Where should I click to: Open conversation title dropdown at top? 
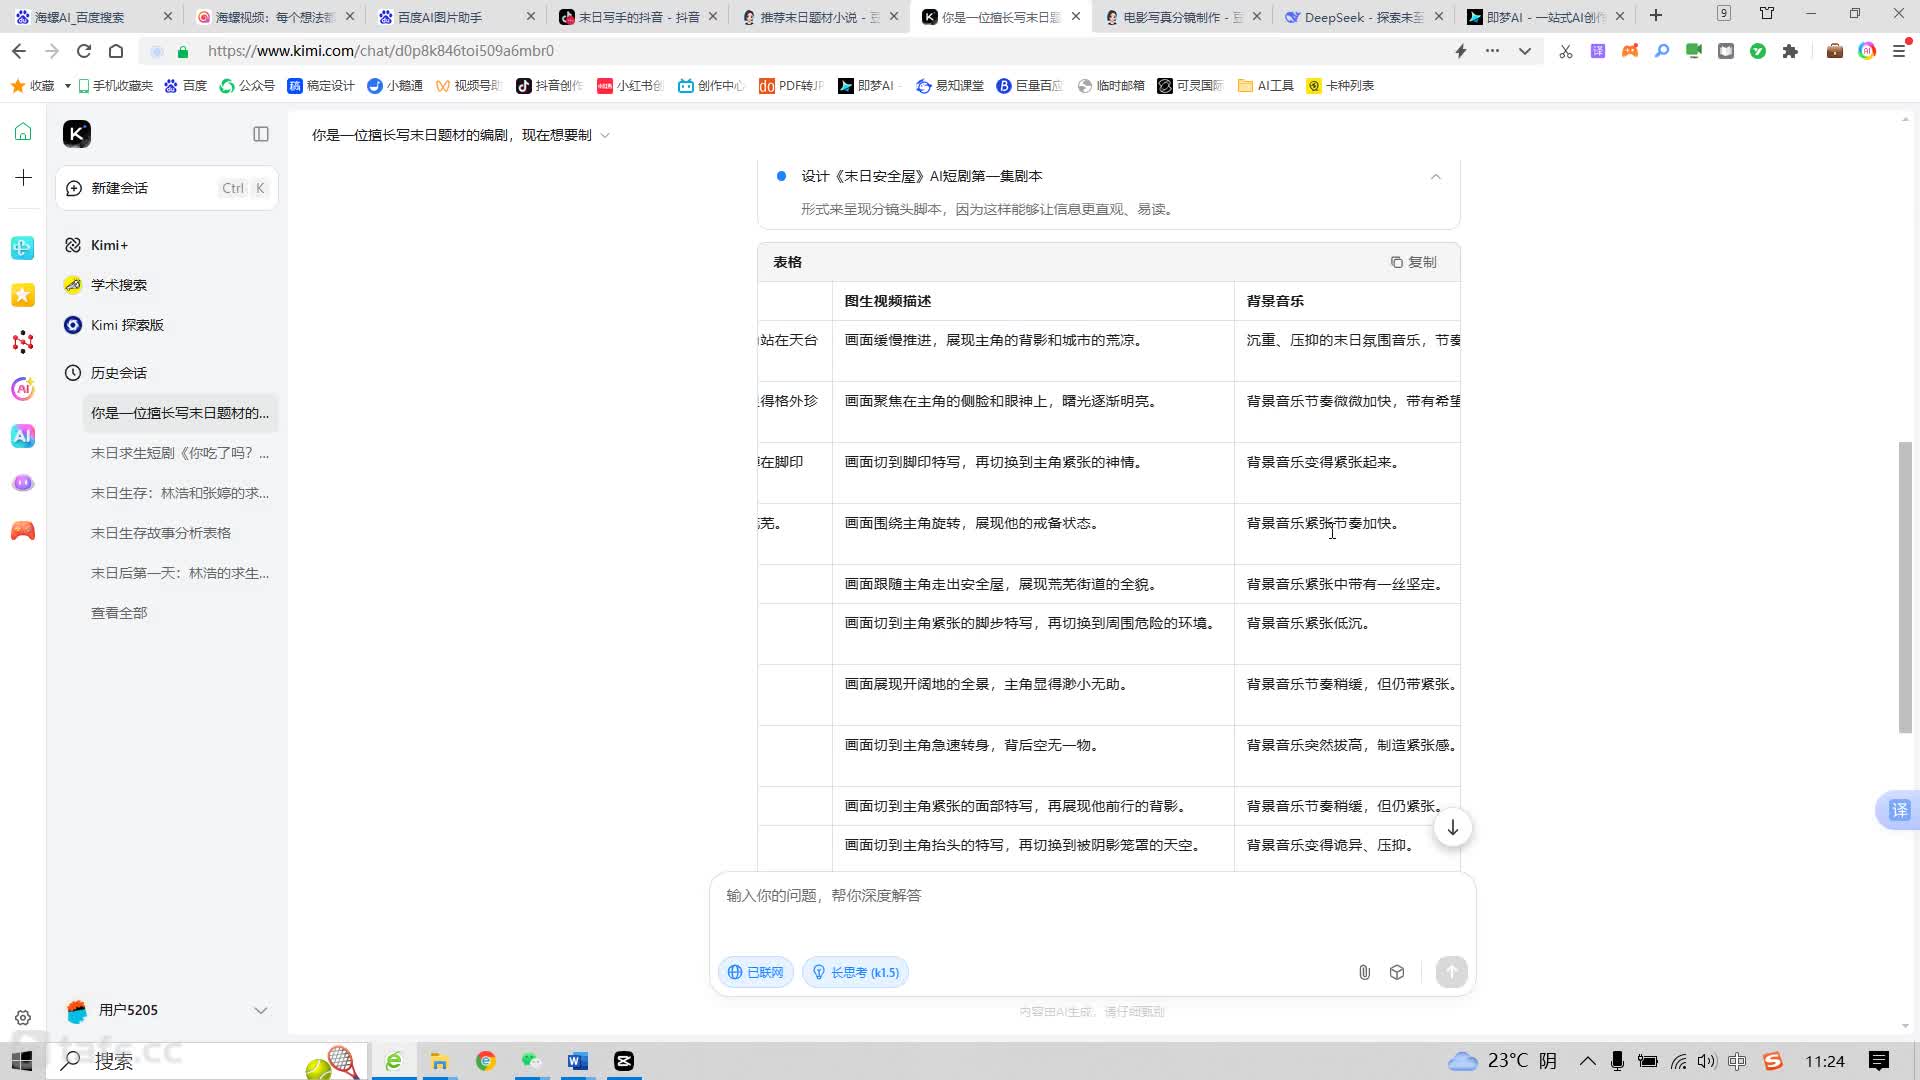604,135
